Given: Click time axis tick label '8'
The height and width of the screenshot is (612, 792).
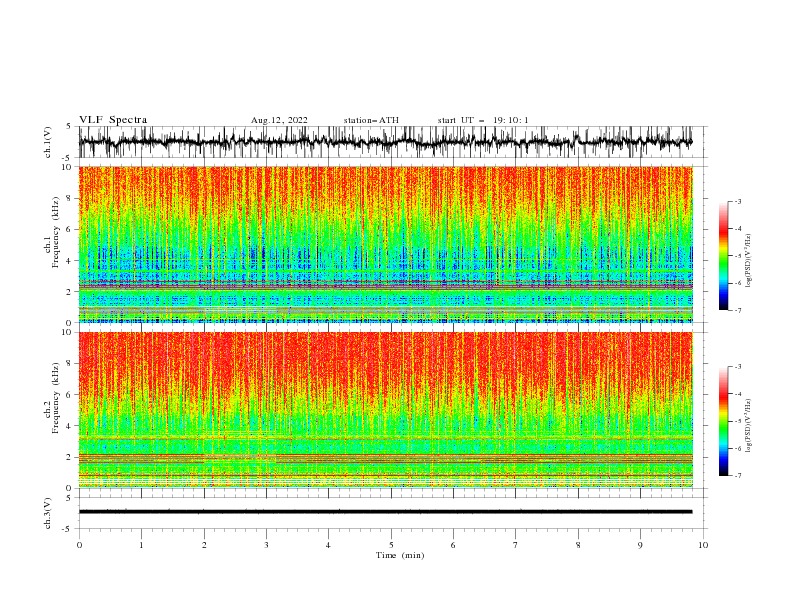Looking at the screenshot, I should [x=578, y=545].
